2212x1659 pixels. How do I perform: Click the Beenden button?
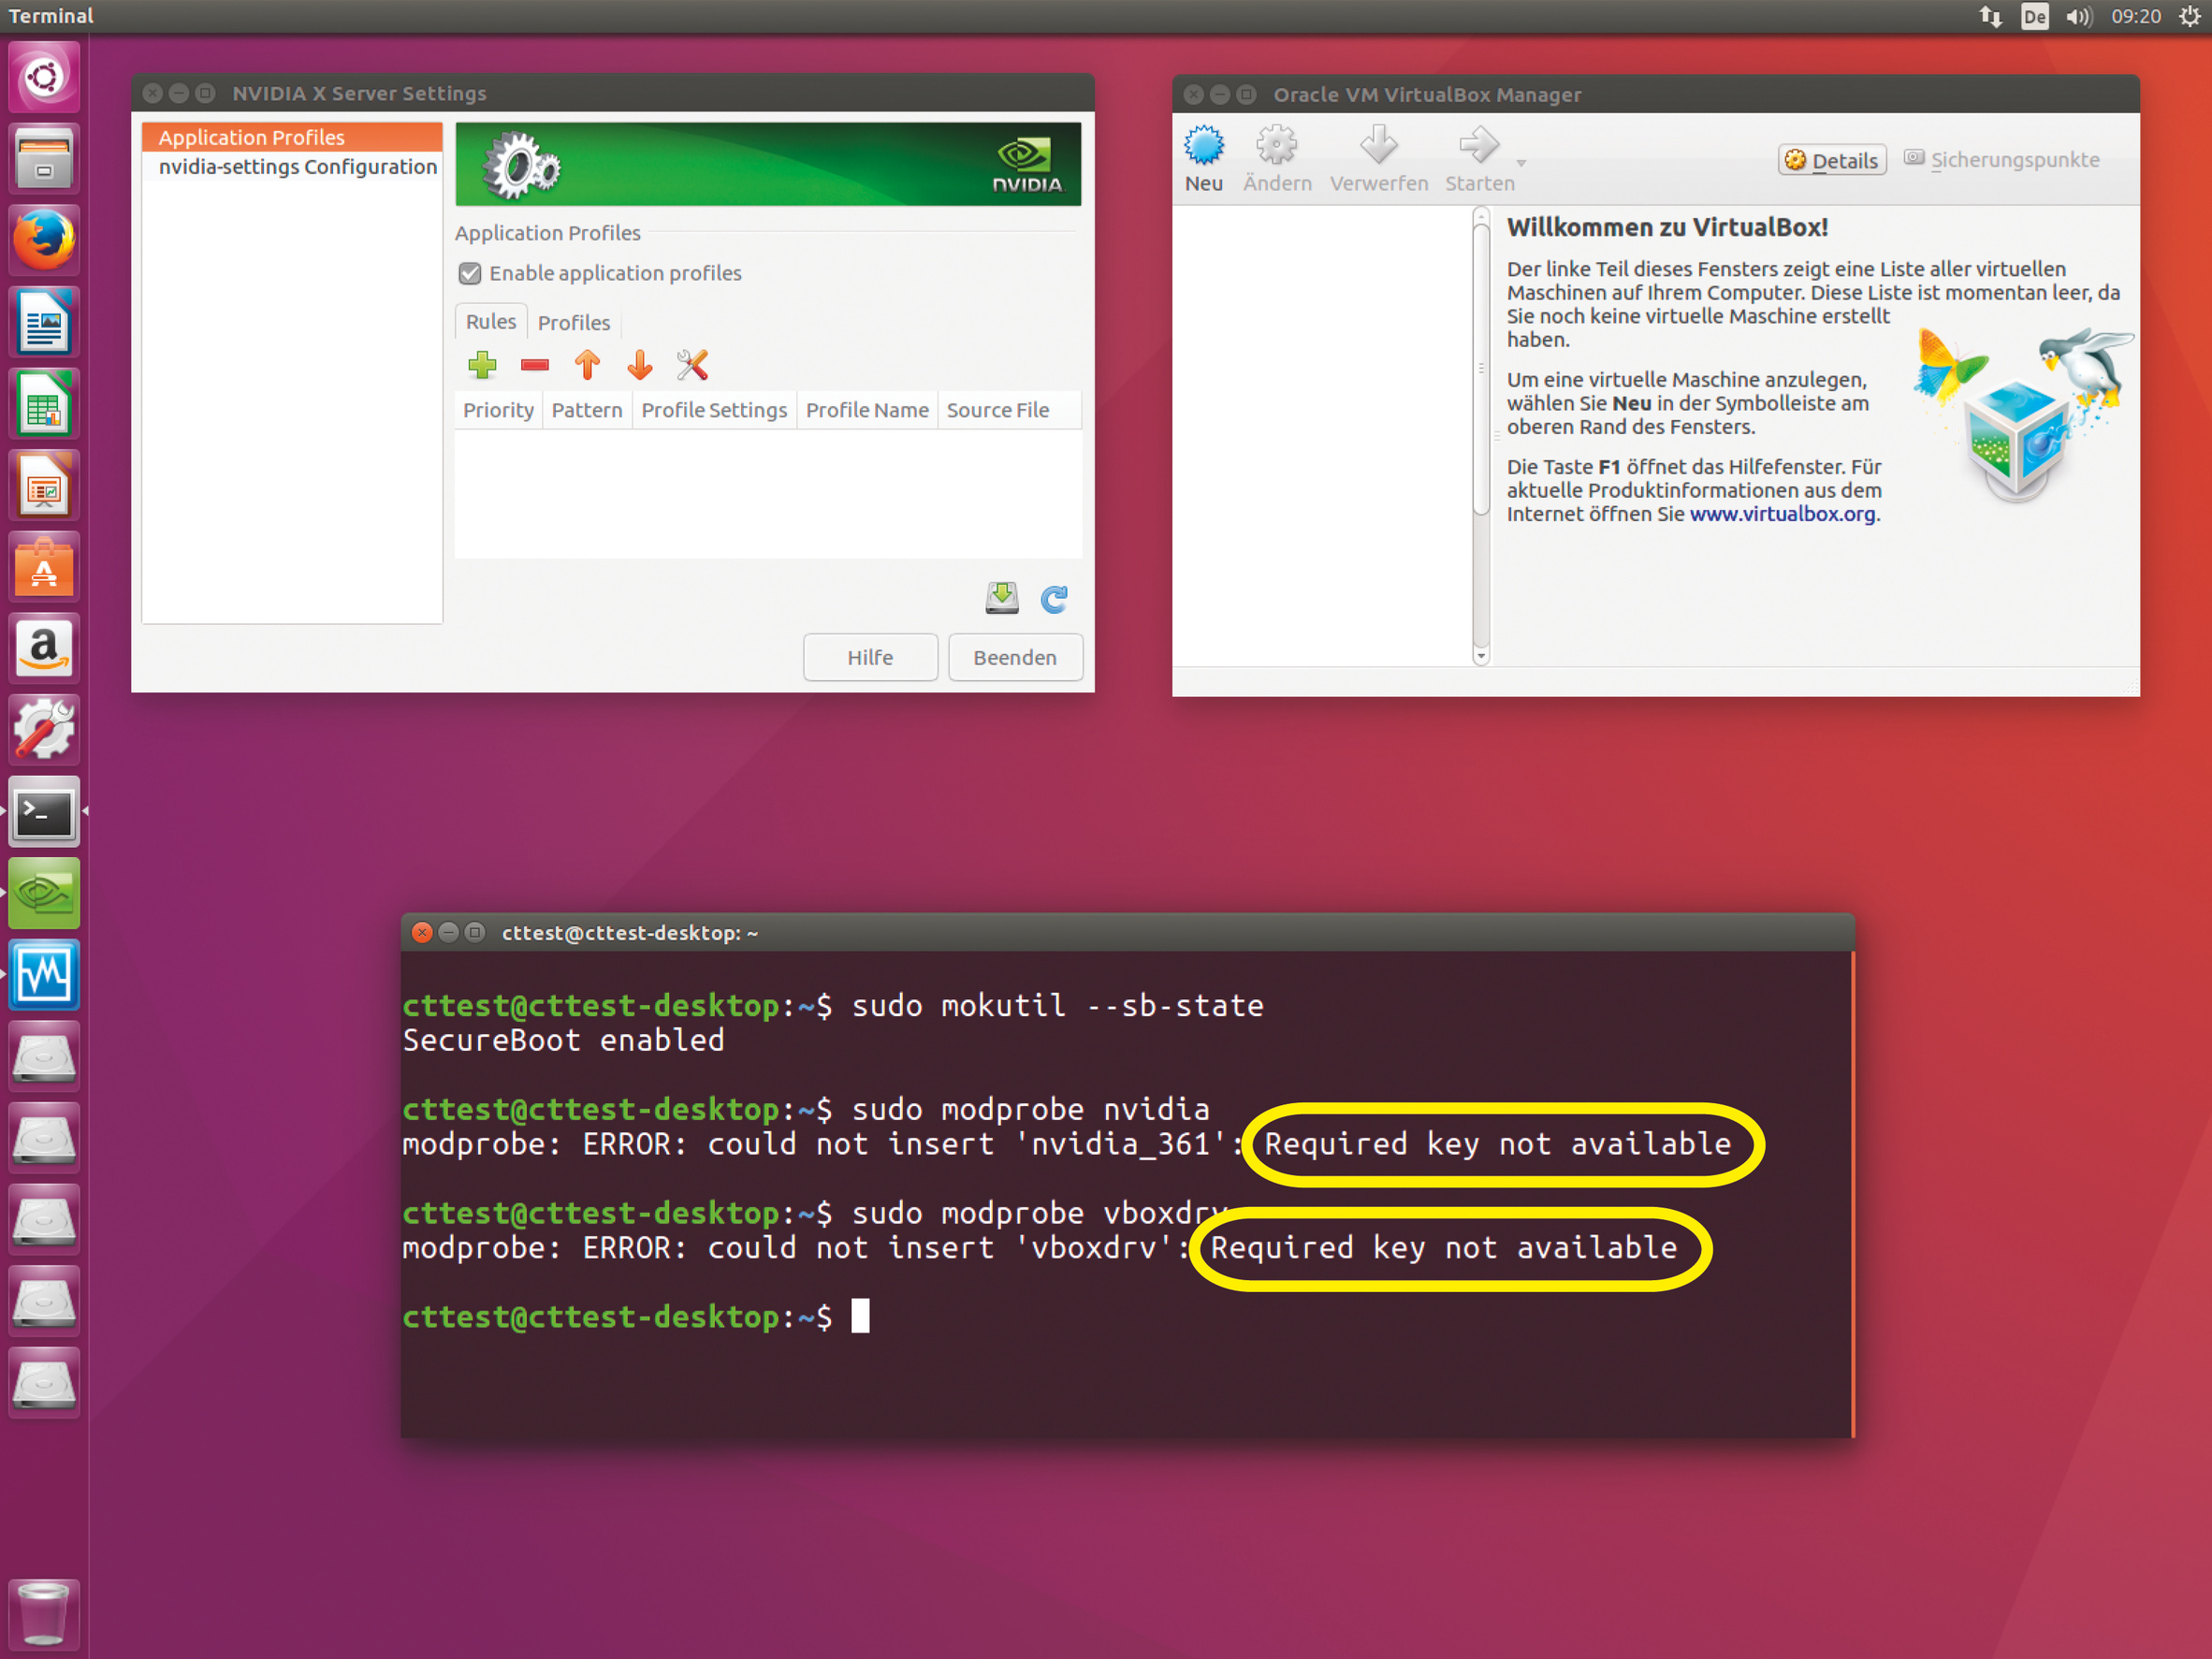[x=1014, y=657]
